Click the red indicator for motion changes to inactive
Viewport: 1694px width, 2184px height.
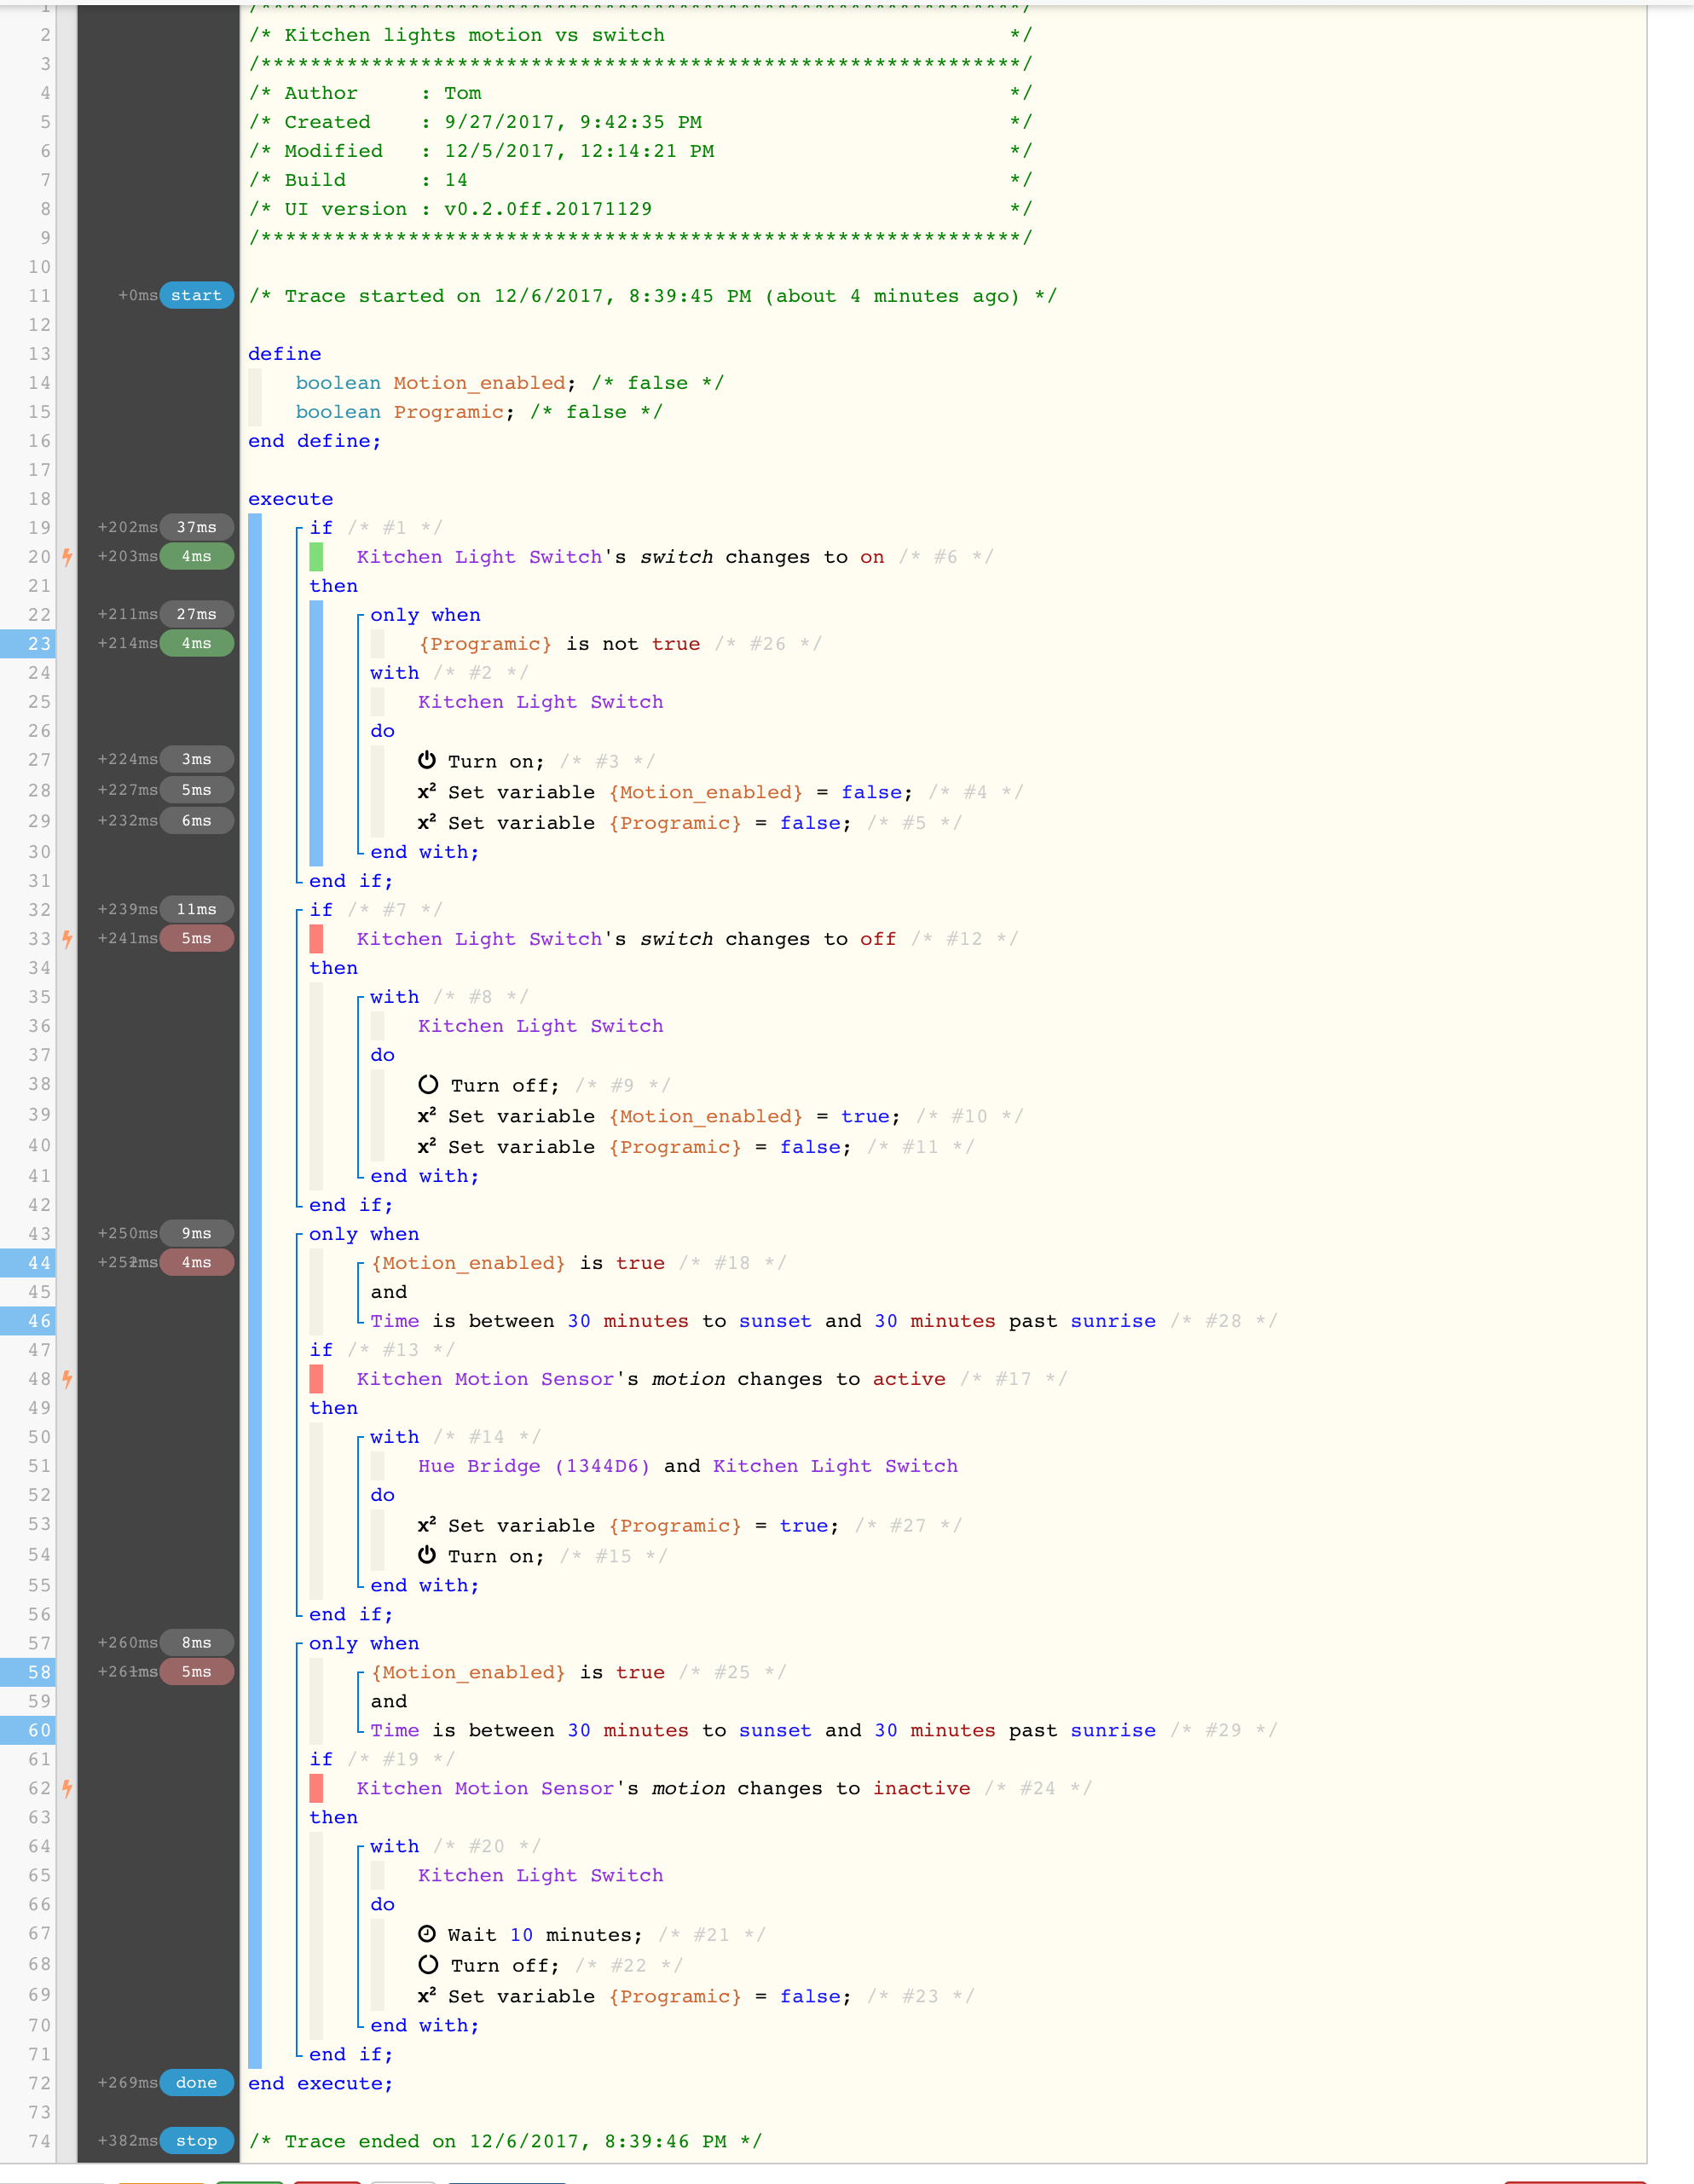pyautogui.click(x=316, y=1788)
